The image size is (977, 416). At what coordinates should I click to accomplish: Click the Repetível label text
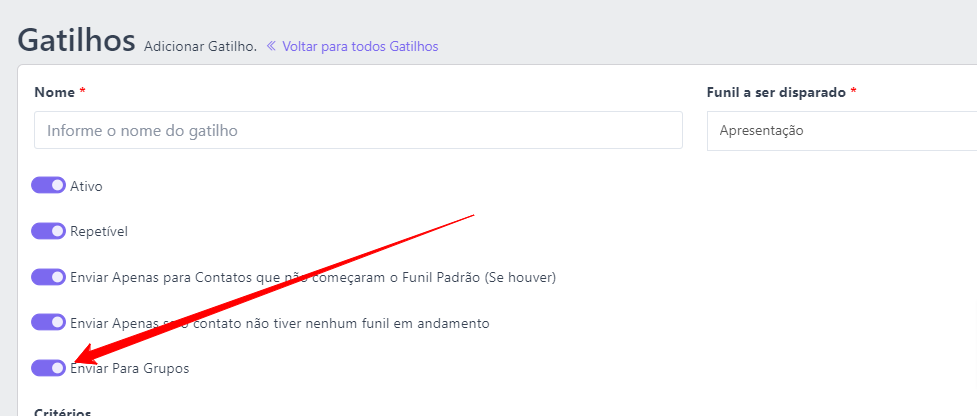[99, 232]
